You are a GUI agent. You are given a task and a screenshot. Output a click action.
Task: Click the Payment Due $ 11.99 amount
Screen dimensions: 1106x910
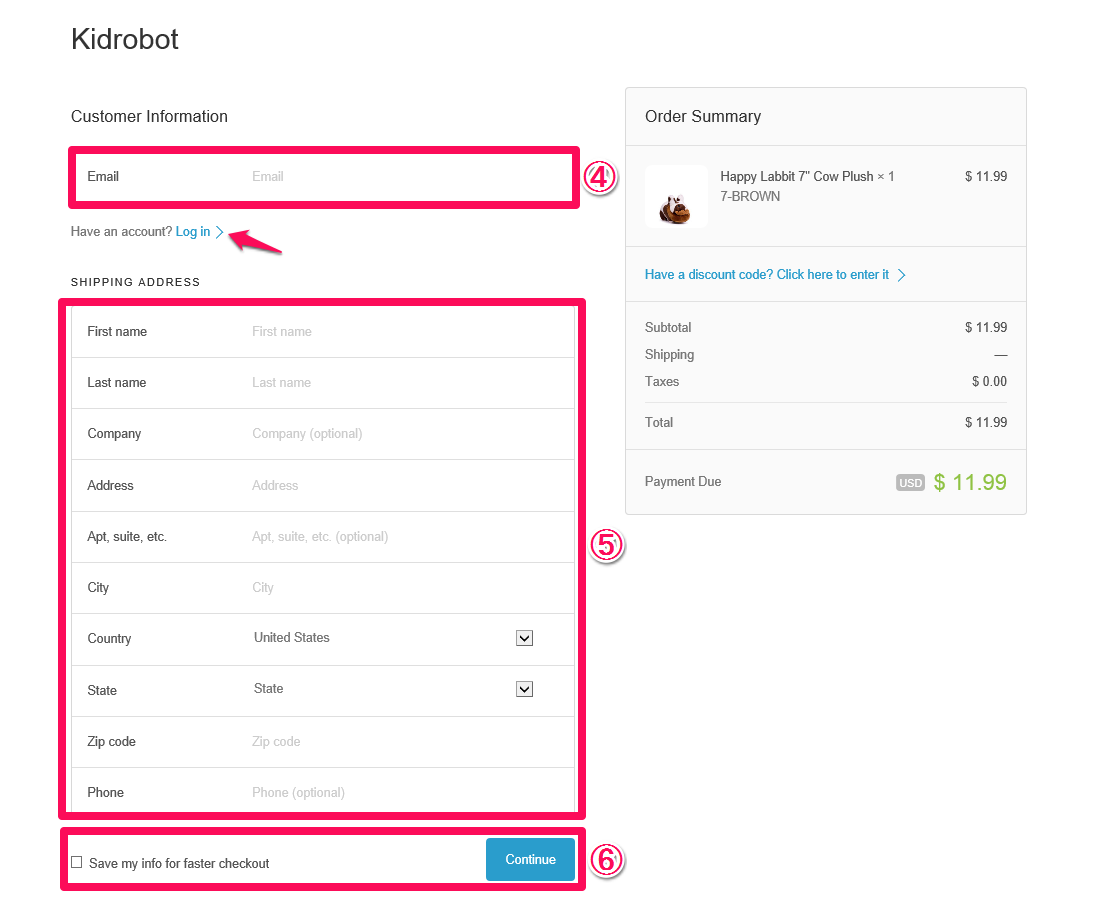click(970, 483)
